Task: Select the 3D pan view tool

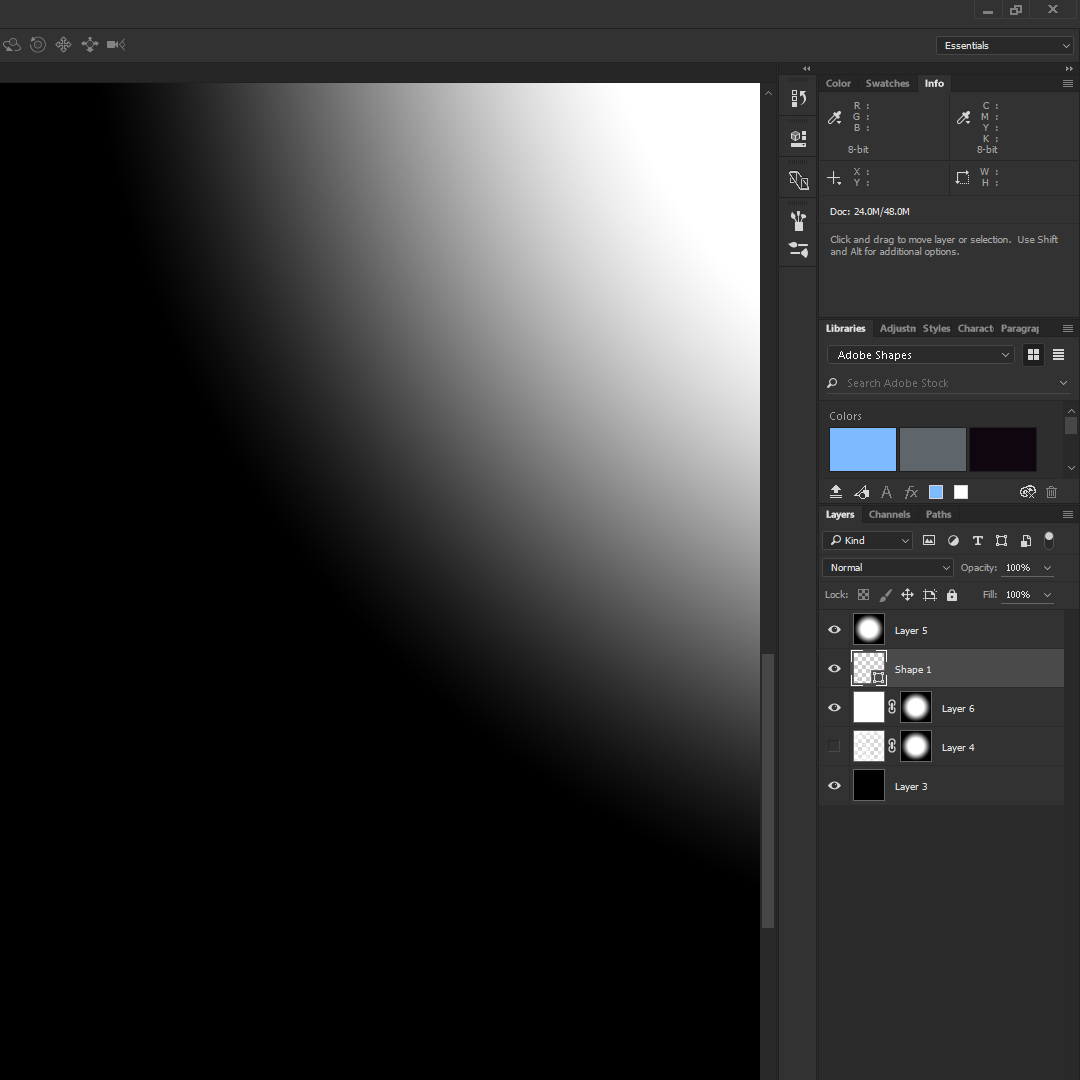Action: tap(63, 44)
